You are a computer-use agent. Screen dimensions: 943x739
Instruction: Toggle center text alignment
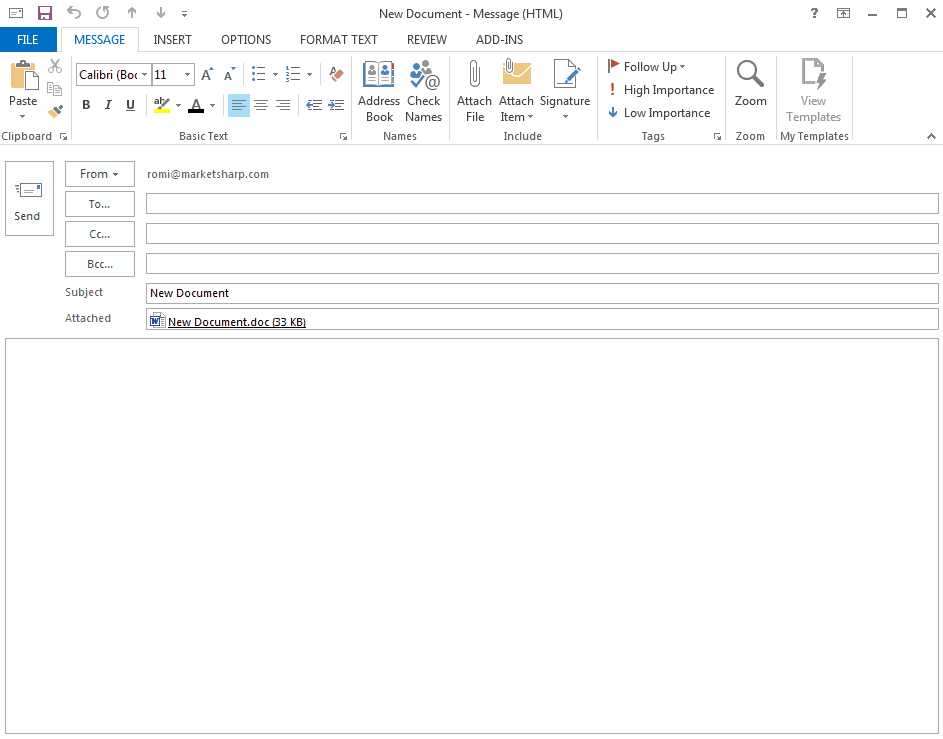261,105
